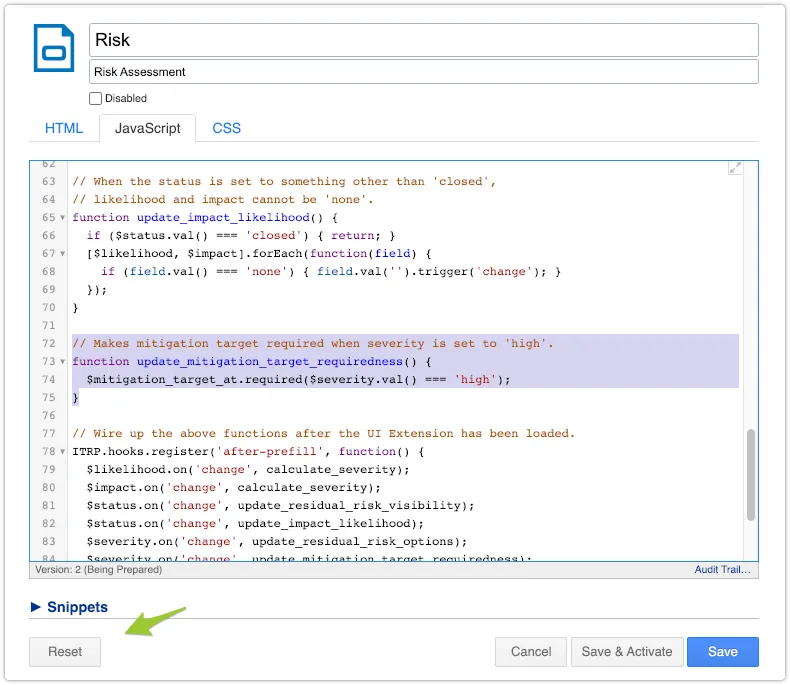Fold the update_mitigation_target_requiredness function at line 73
This screenshot has width=790, height=685.
(62, 362)
